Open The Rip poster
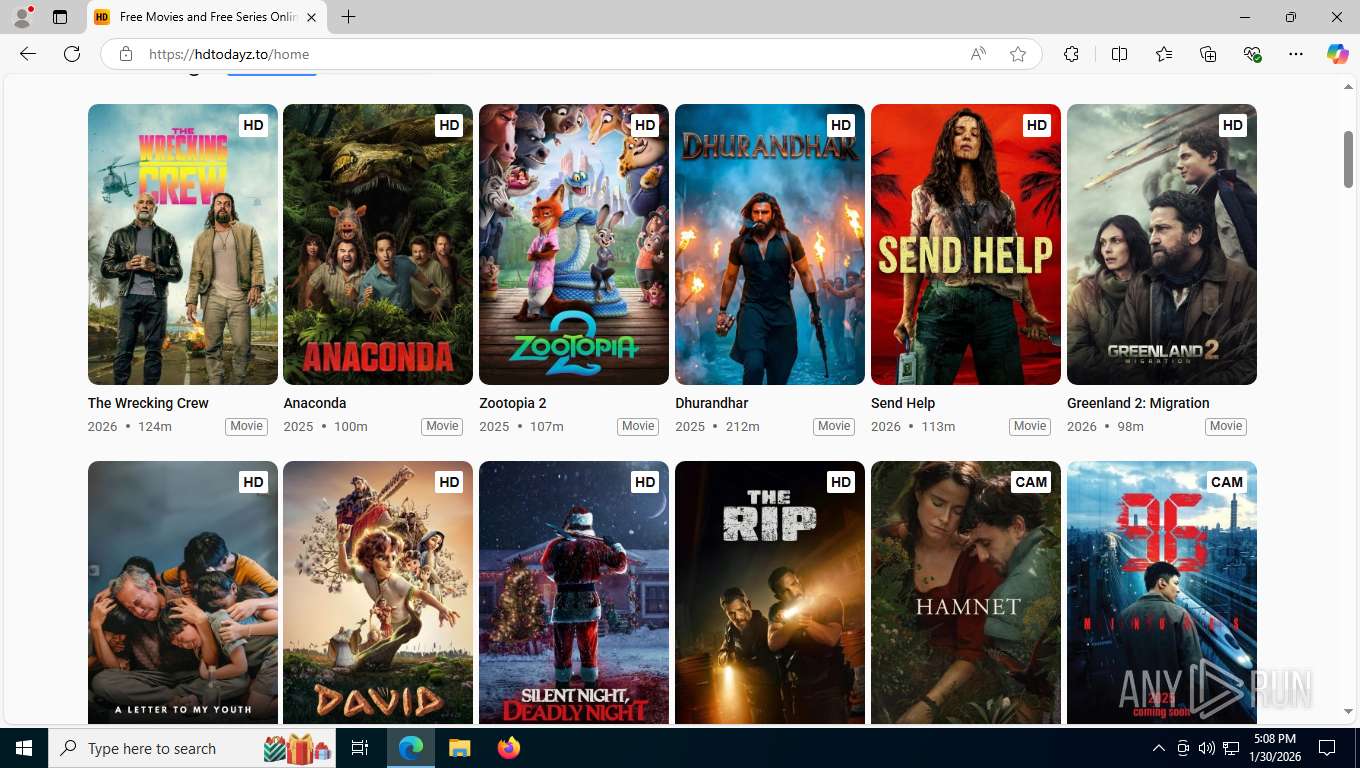 [x=770, y=592]
